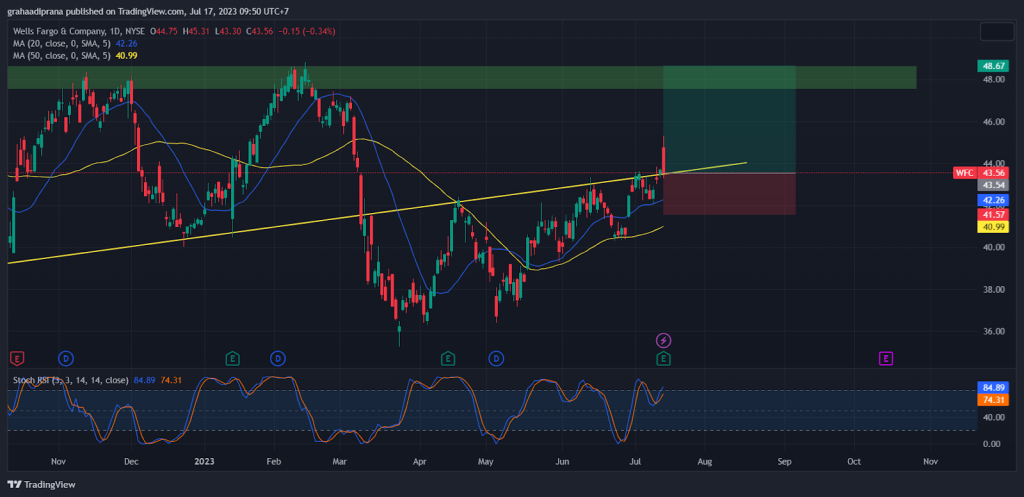Click the Oct label on the time axis
Image resolution: width=1024 pixels, height=497 pixels.
tap(854, 462)
